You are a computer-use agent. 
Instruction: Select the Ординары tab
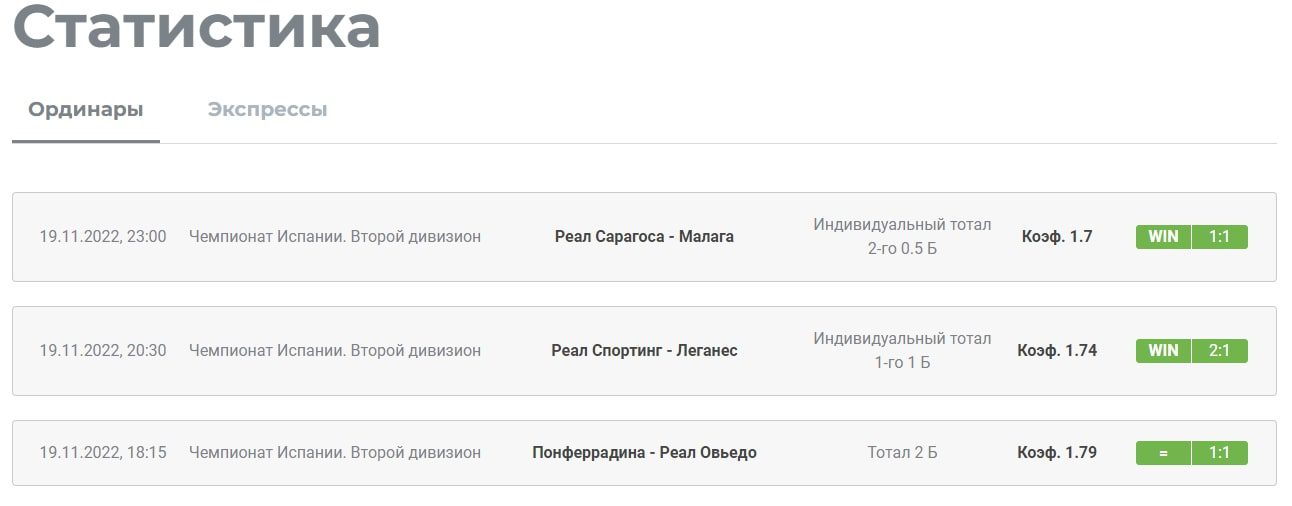(85, 109)
